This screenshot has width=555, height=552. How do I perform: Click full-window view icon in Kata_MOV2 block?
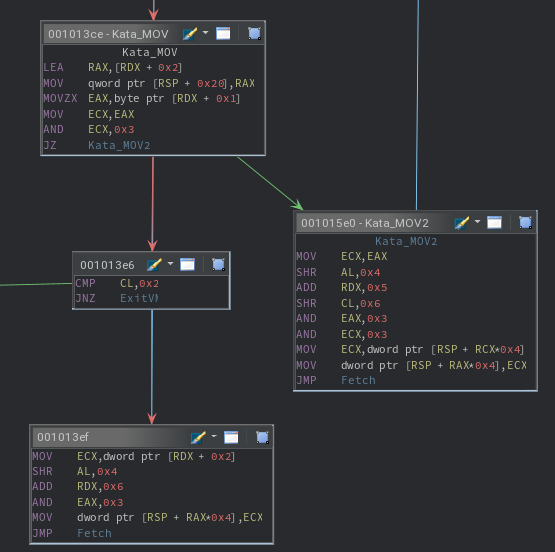[x=494, y=223]
